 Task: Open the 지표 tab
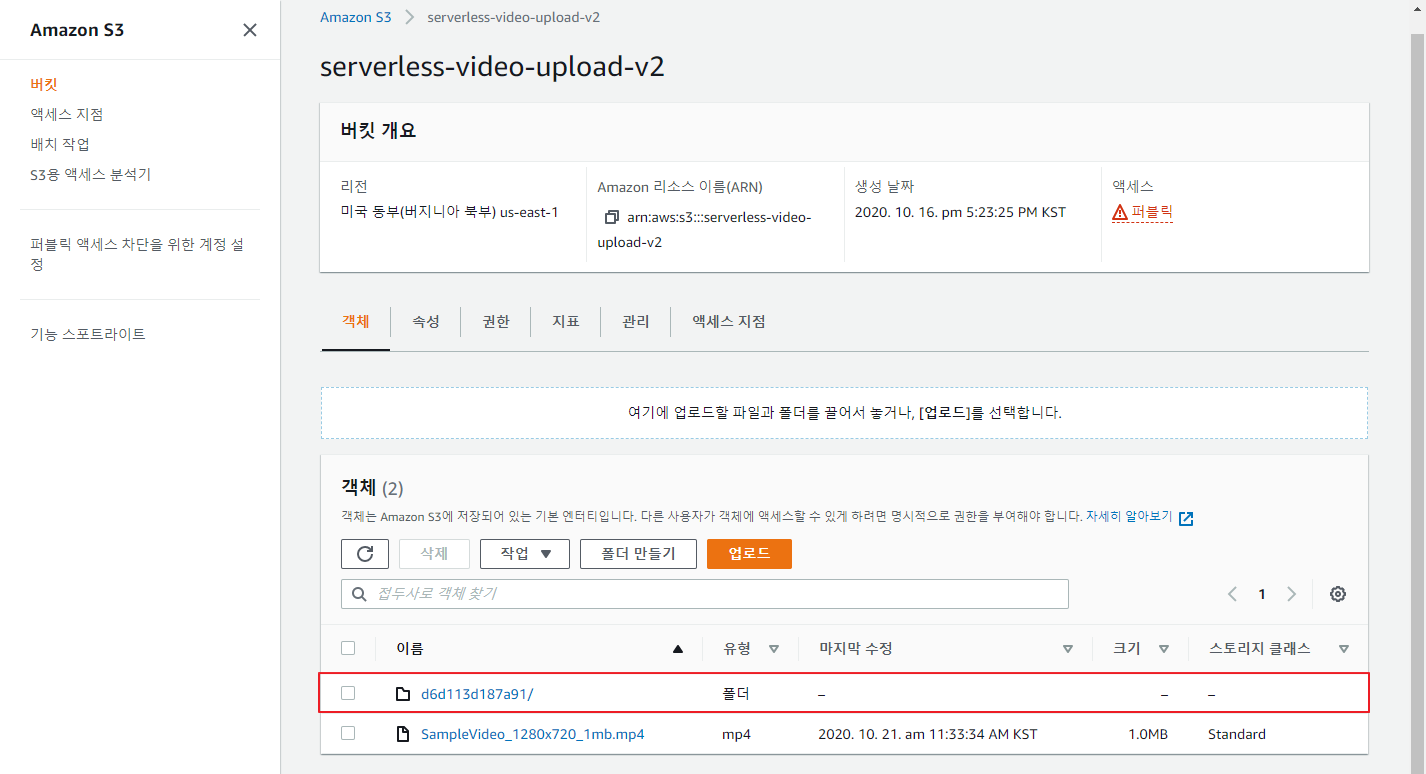[x=566, y=322]
